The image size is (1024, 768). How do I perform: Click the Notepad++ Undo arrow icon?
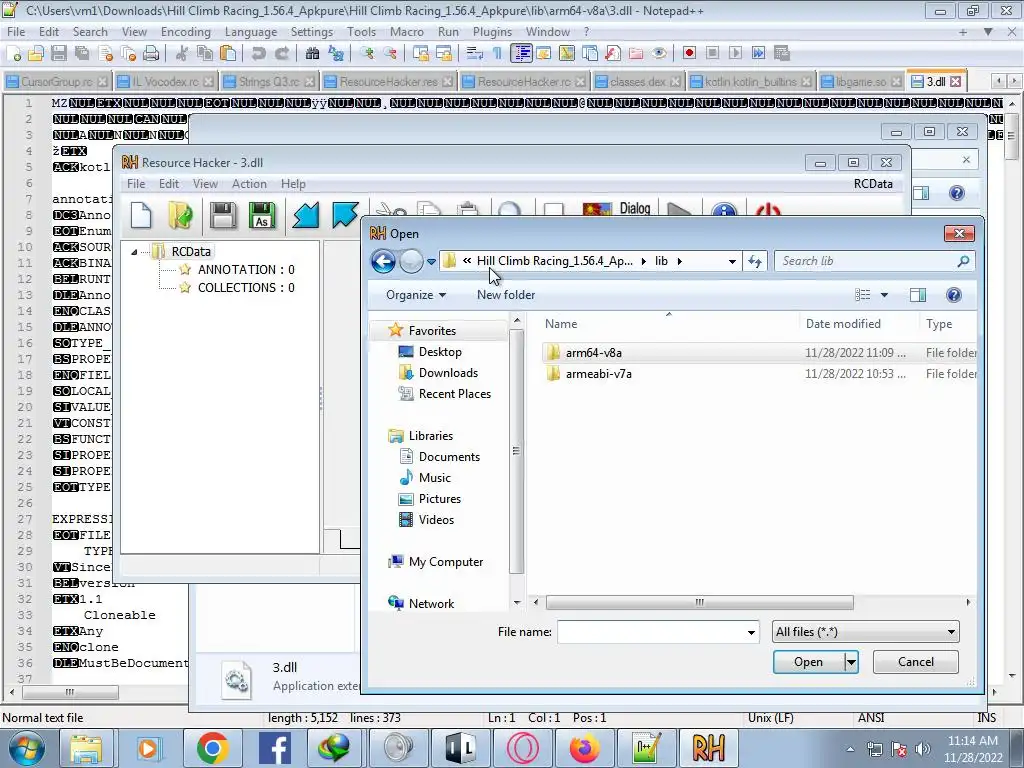tap(259, 54)
